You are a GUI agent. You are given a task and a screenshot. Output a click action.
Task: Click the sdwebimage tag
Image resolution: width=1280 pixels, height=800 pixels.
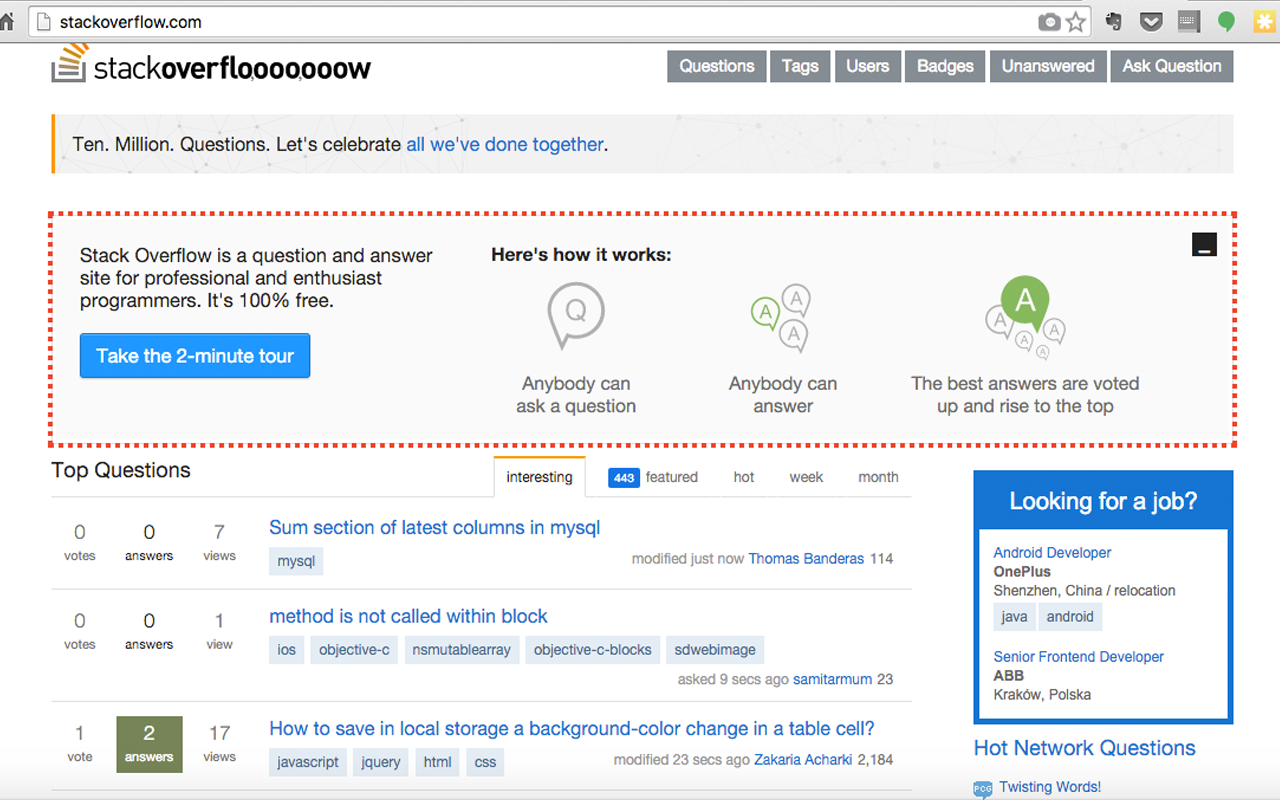point(715,650)
